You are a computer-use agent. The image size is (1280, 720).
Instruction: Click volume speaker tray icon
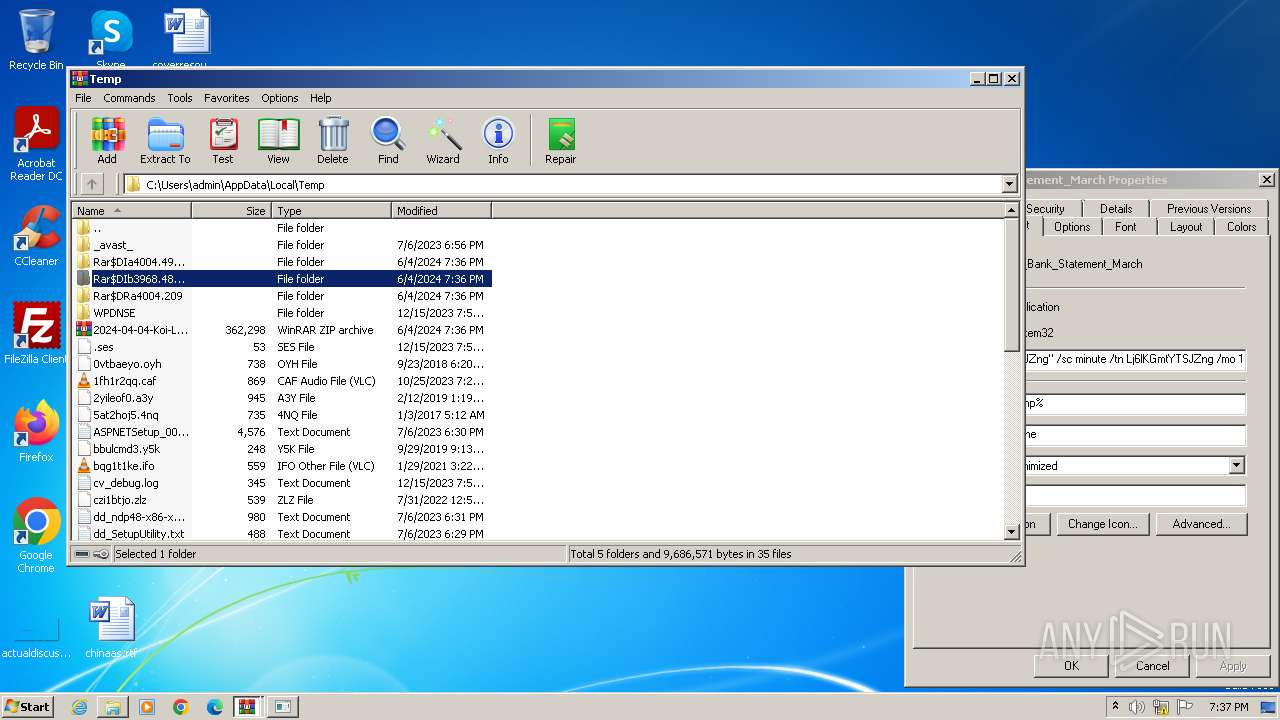pos(1137,707)
